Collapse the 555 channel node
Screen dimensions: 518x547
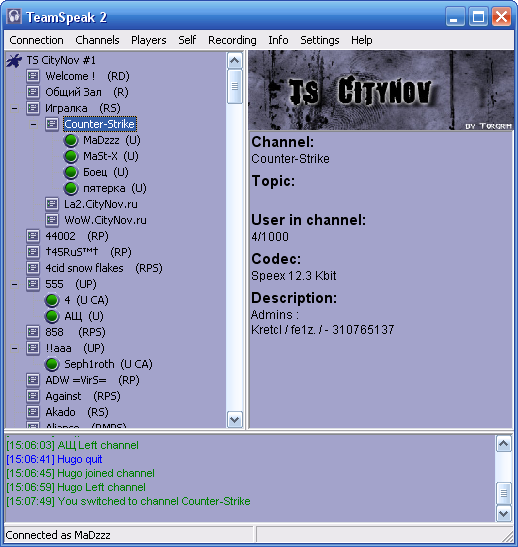point(14,284)
